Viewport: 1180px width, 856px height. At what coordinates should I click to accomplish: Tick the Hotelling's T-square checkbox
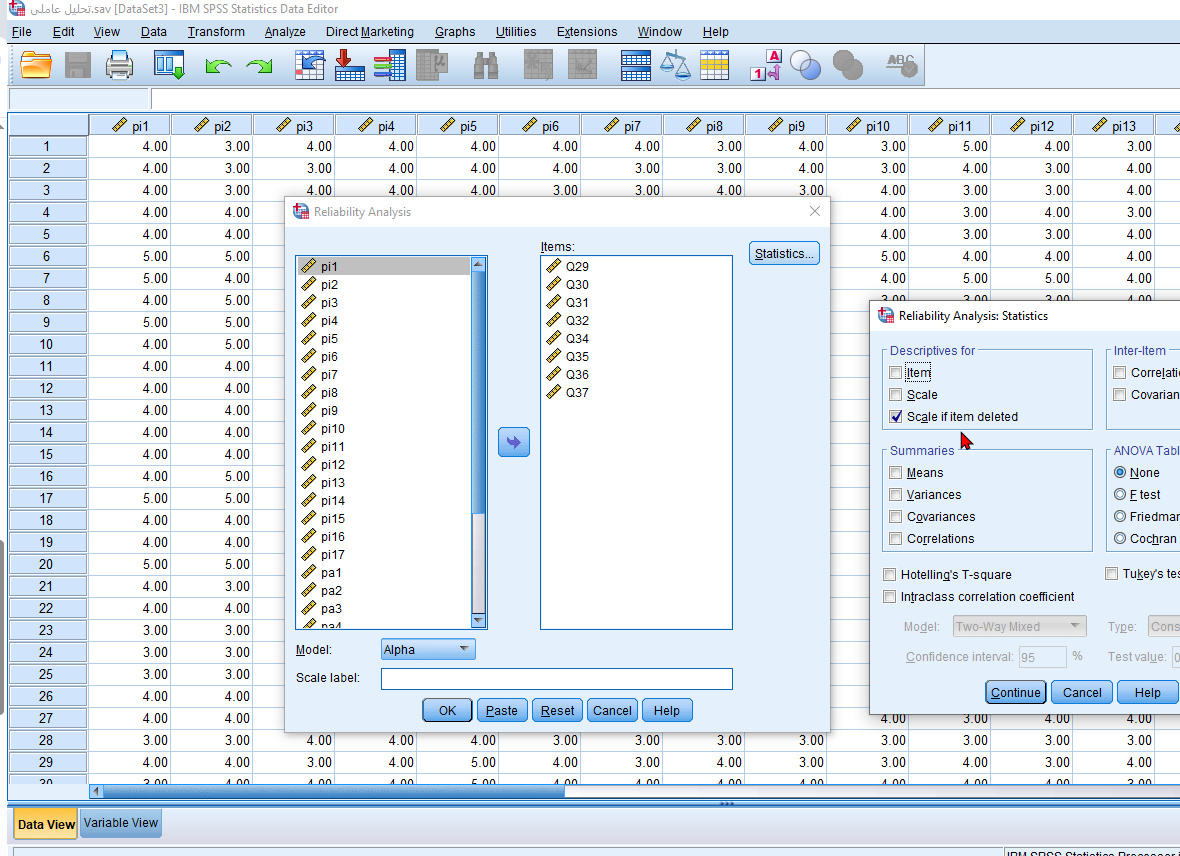pos(890,575)
